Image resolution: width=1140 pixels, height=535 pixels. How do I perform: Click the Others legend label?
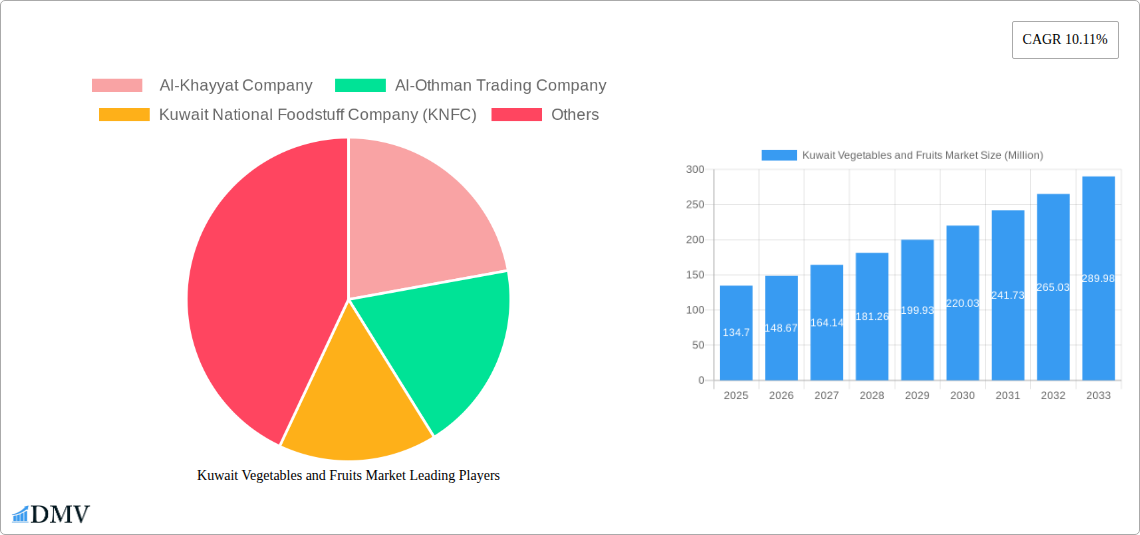[x=575, y=115]
